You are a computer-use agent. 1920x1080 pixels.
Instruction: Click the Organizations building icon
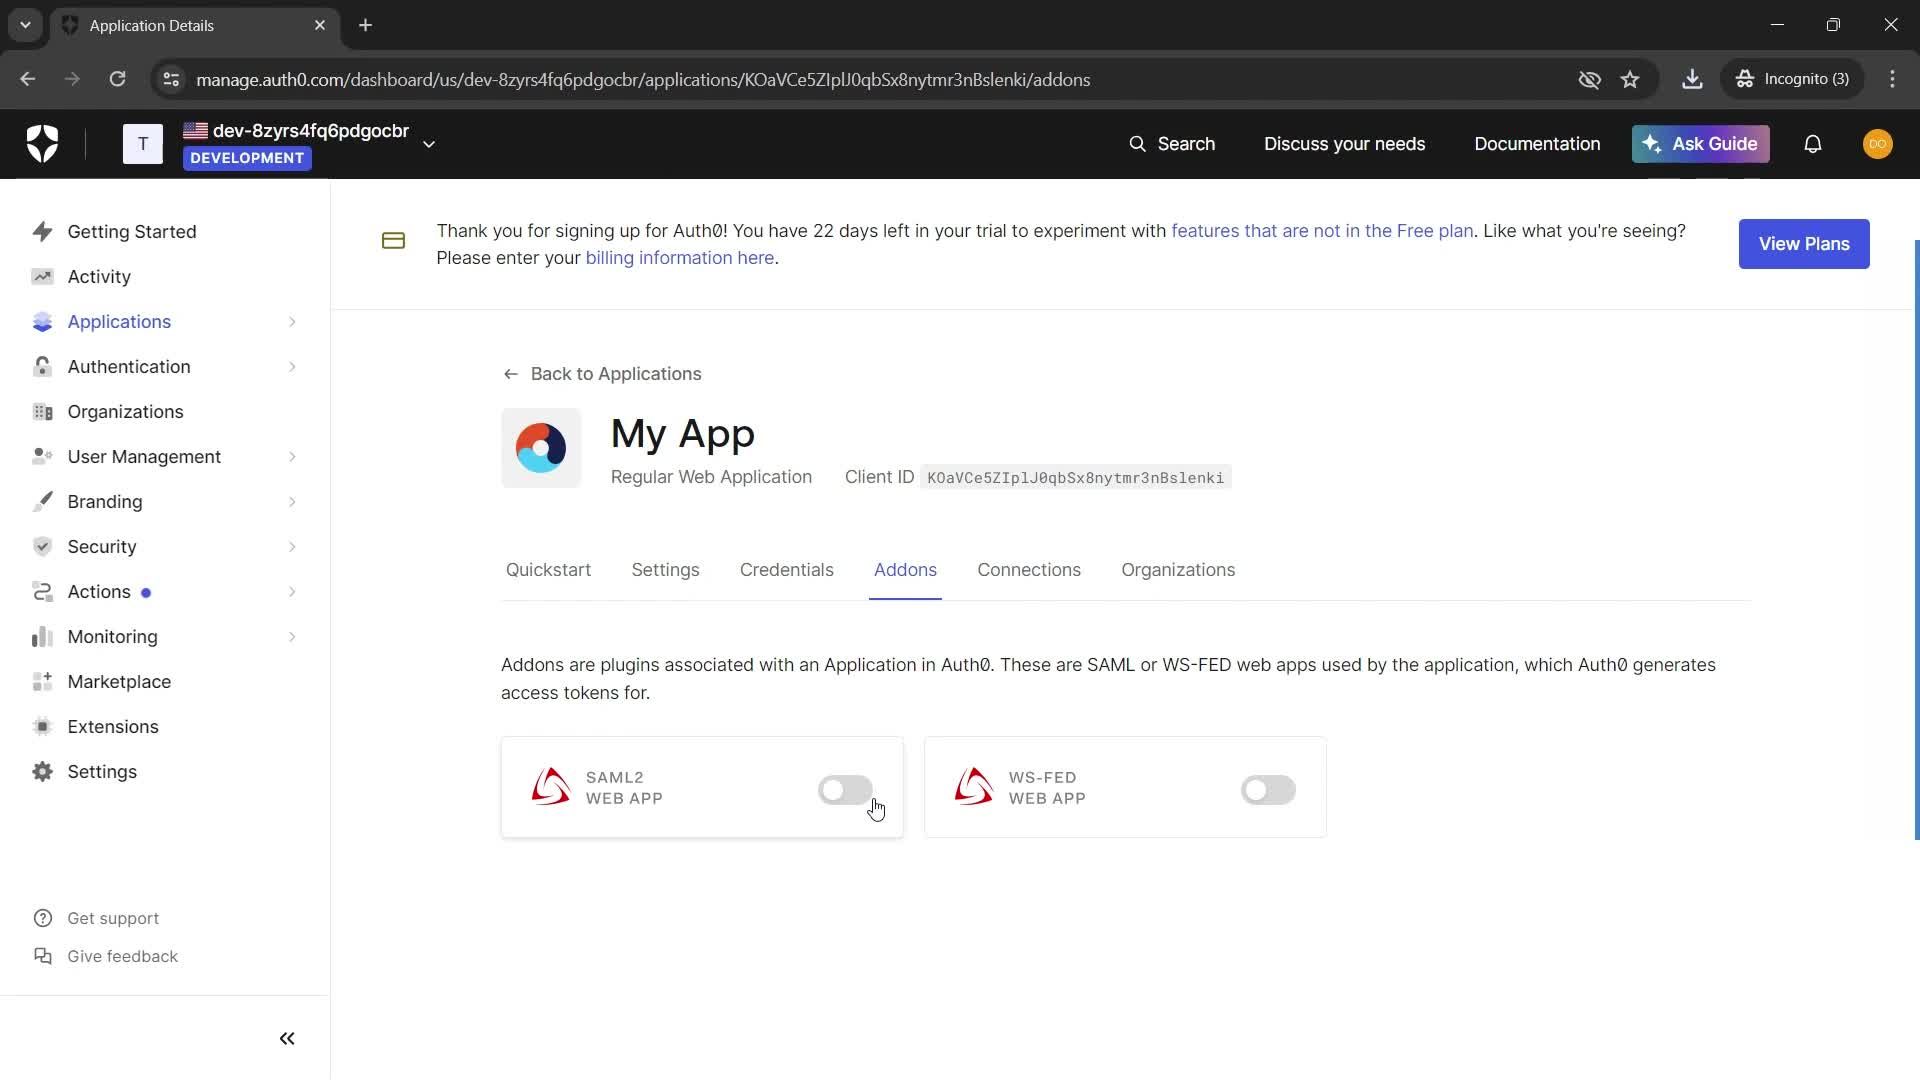click(x=42, y=412)
